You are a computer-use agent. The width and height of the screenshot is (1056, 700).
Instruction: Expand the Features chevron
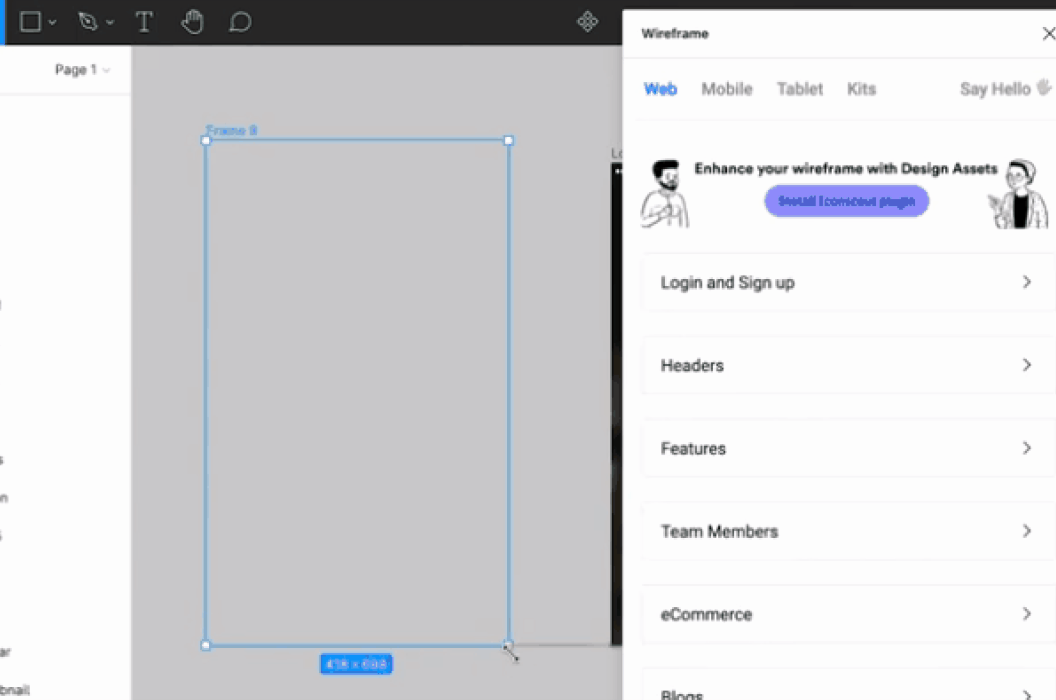1026,448
